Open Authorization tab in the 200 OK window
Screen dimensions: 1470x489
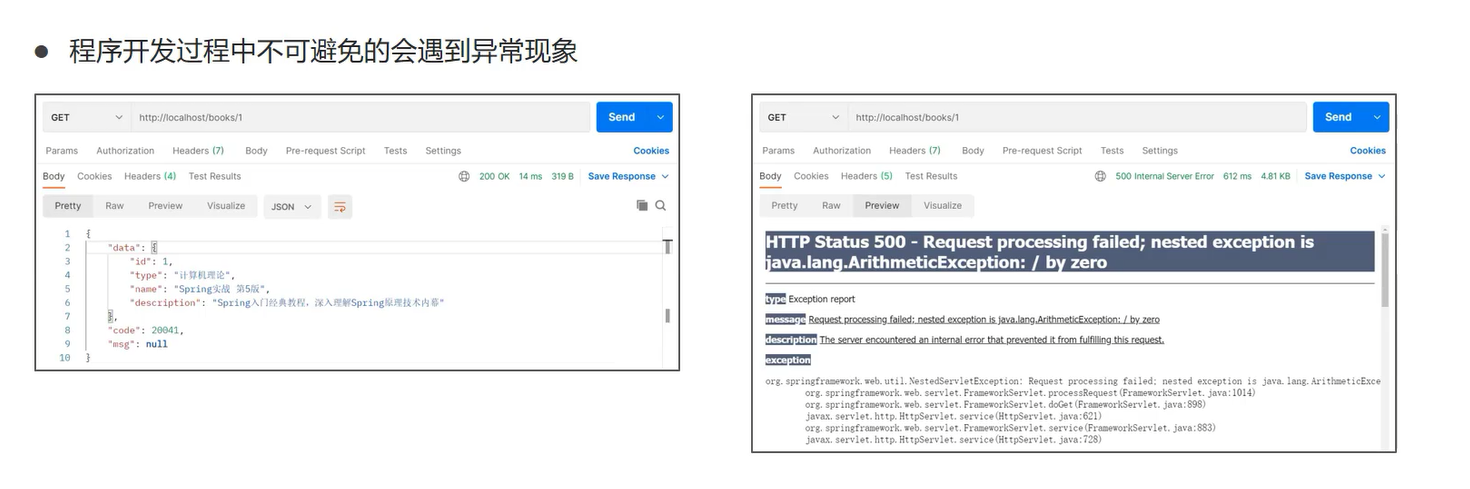[125, 151]
